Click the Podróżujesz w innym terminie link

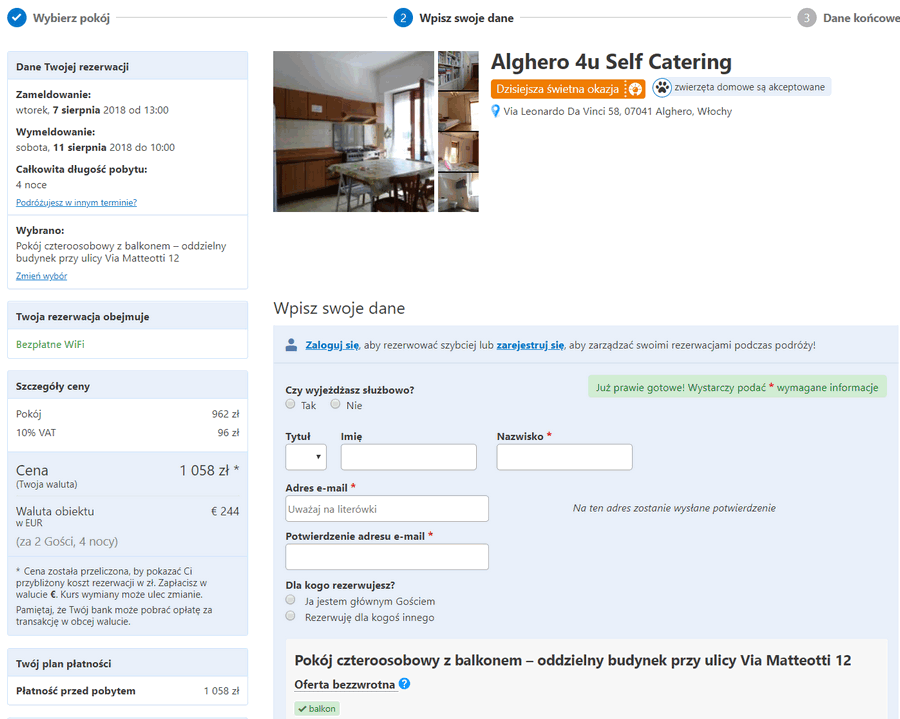point(76,203)
